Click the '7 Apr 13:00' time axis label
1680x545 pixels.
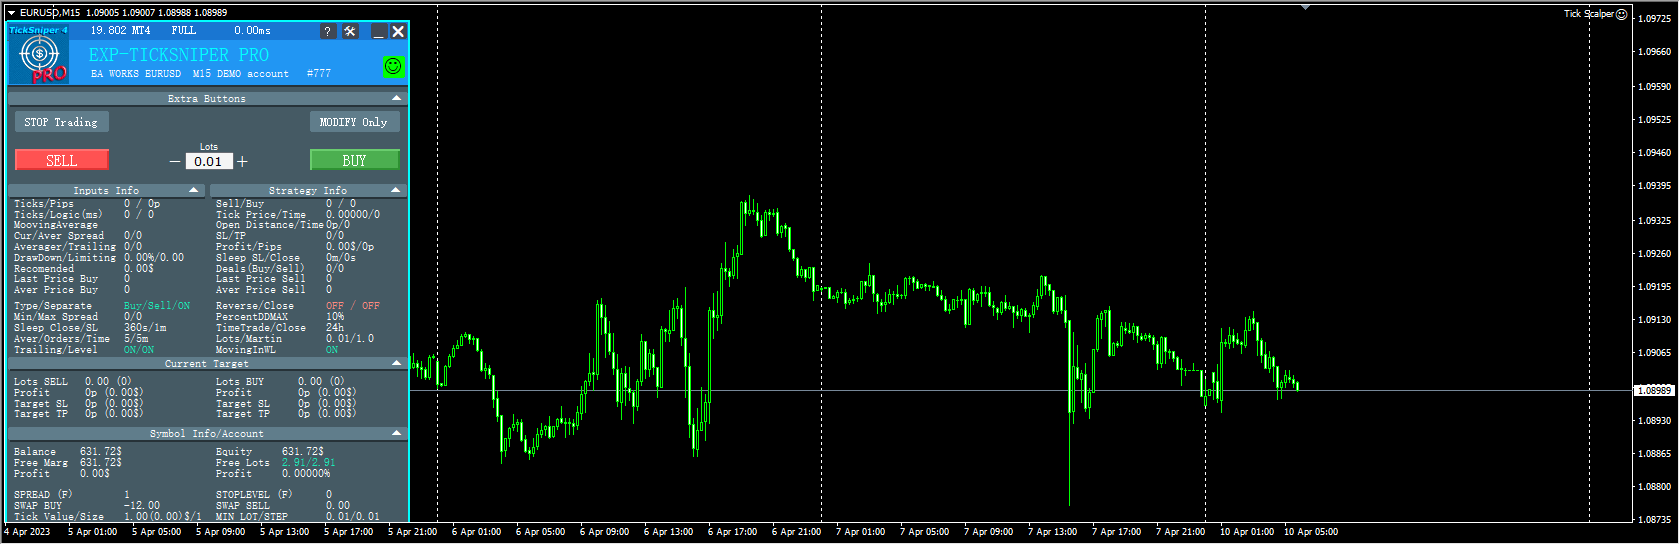pyautogui.click(x=1052, y=532)
